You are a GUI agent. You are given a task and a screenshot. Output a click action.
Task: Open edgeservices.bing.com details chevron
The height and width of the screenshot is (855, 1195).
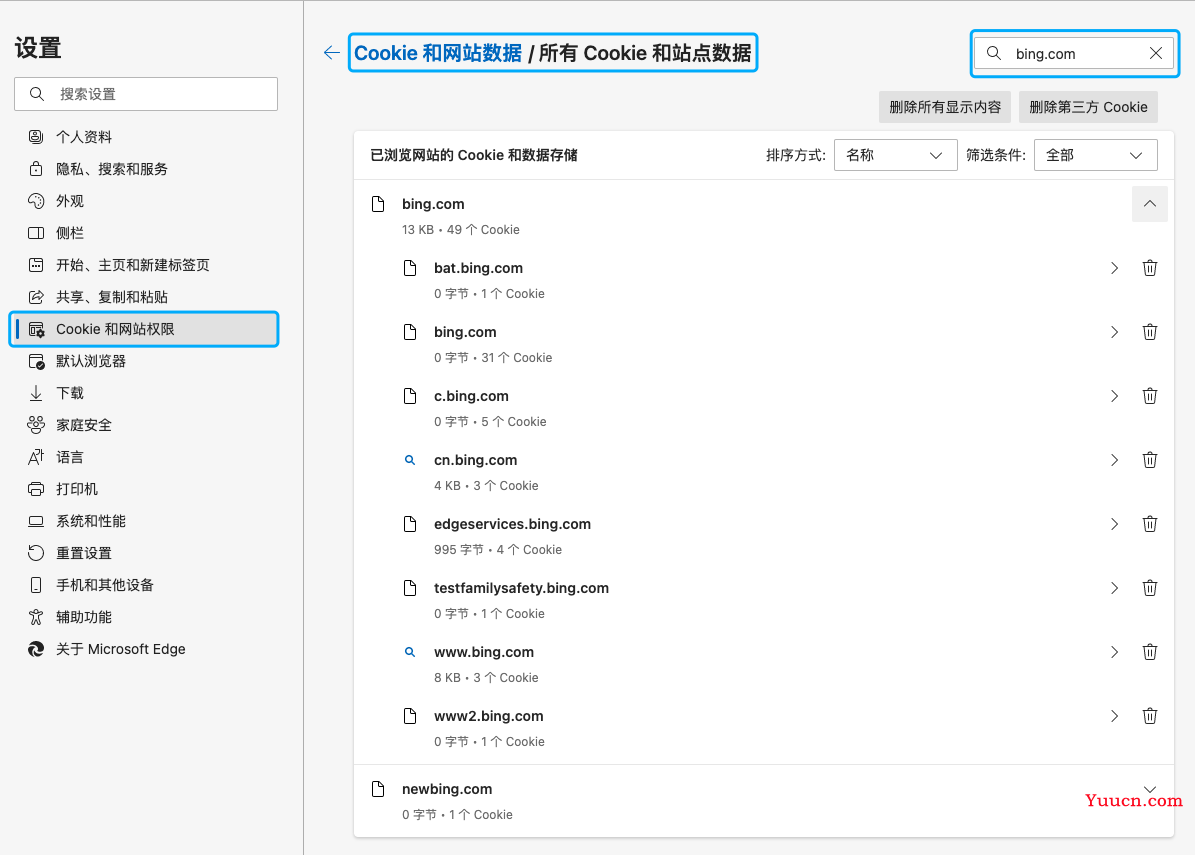[1114, 524]
